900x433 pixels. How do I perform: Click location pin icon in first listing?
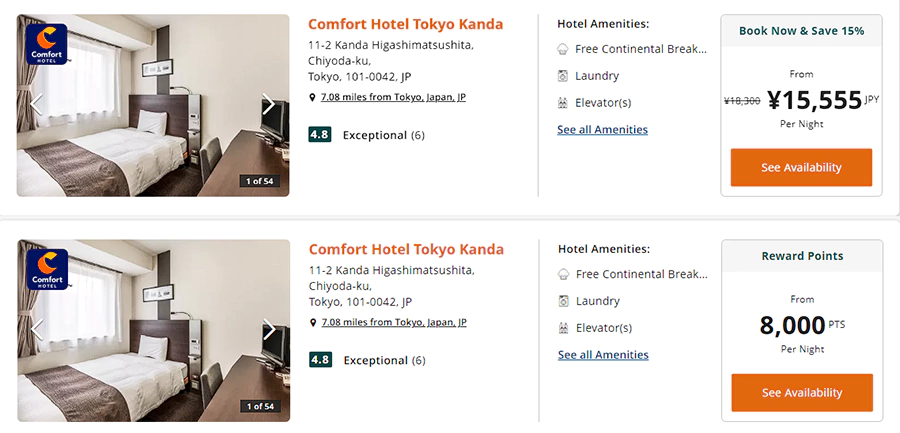coord(313,98)
